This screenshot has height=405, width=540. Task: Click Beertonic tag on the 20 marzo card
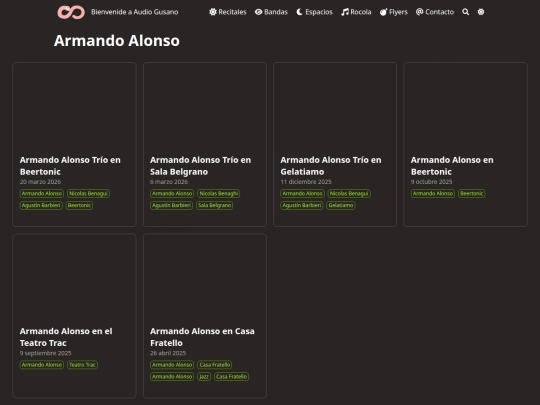point(79,205)
